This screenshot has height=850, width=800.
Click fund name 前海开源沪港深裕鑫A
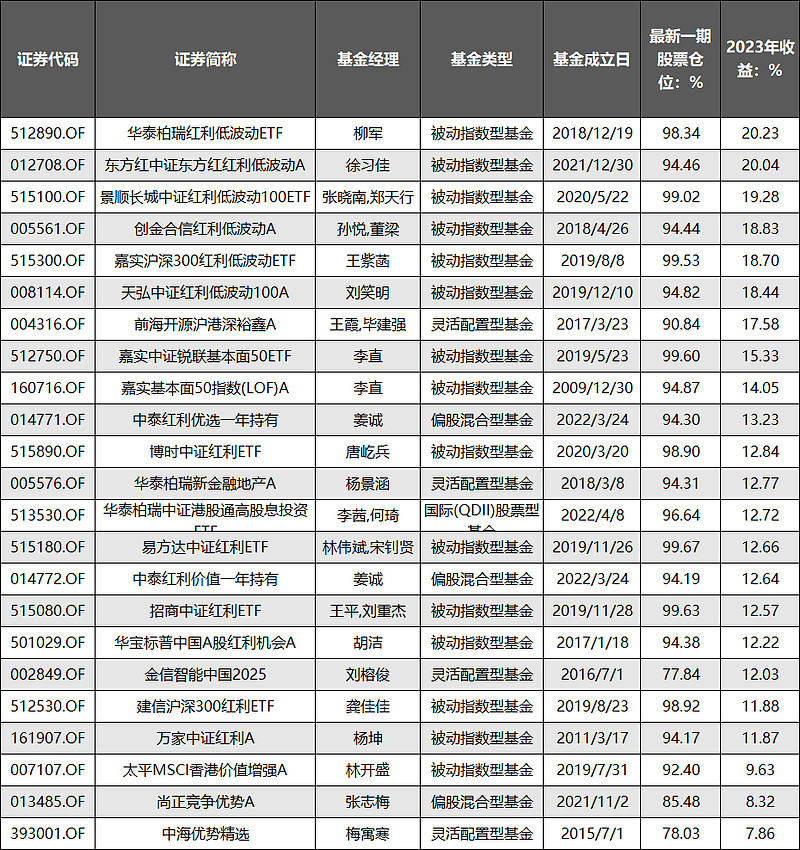click(x=205, y=325)
